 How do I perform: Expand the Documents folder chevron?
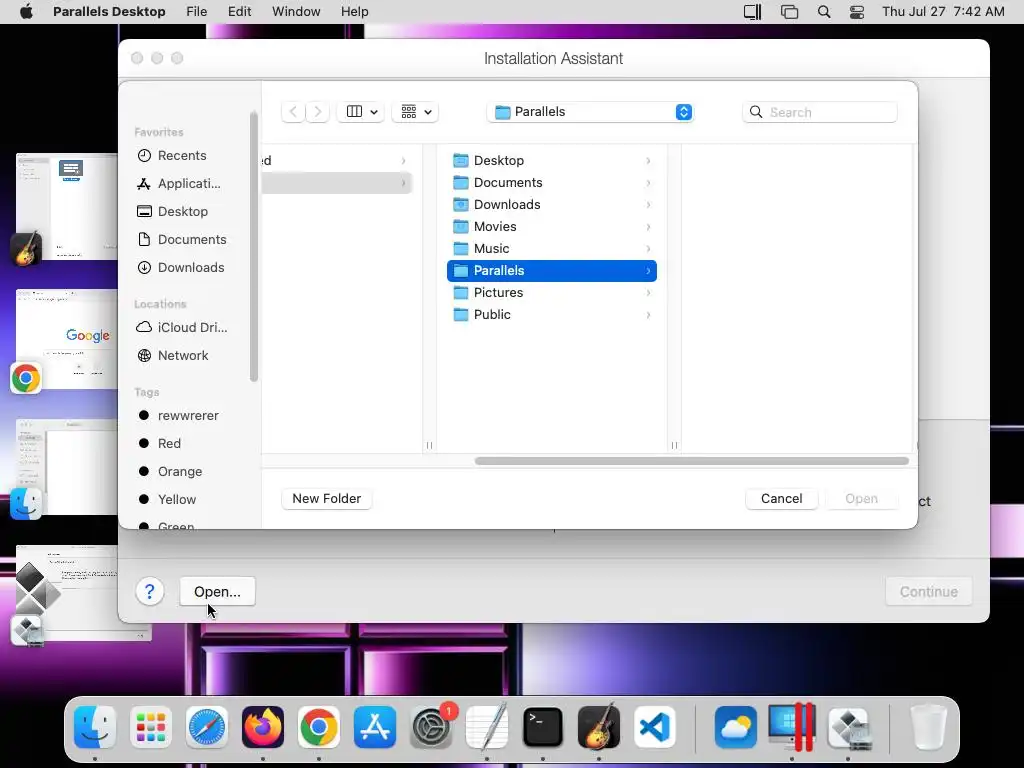pyautogui.click(x=648, y=183)
